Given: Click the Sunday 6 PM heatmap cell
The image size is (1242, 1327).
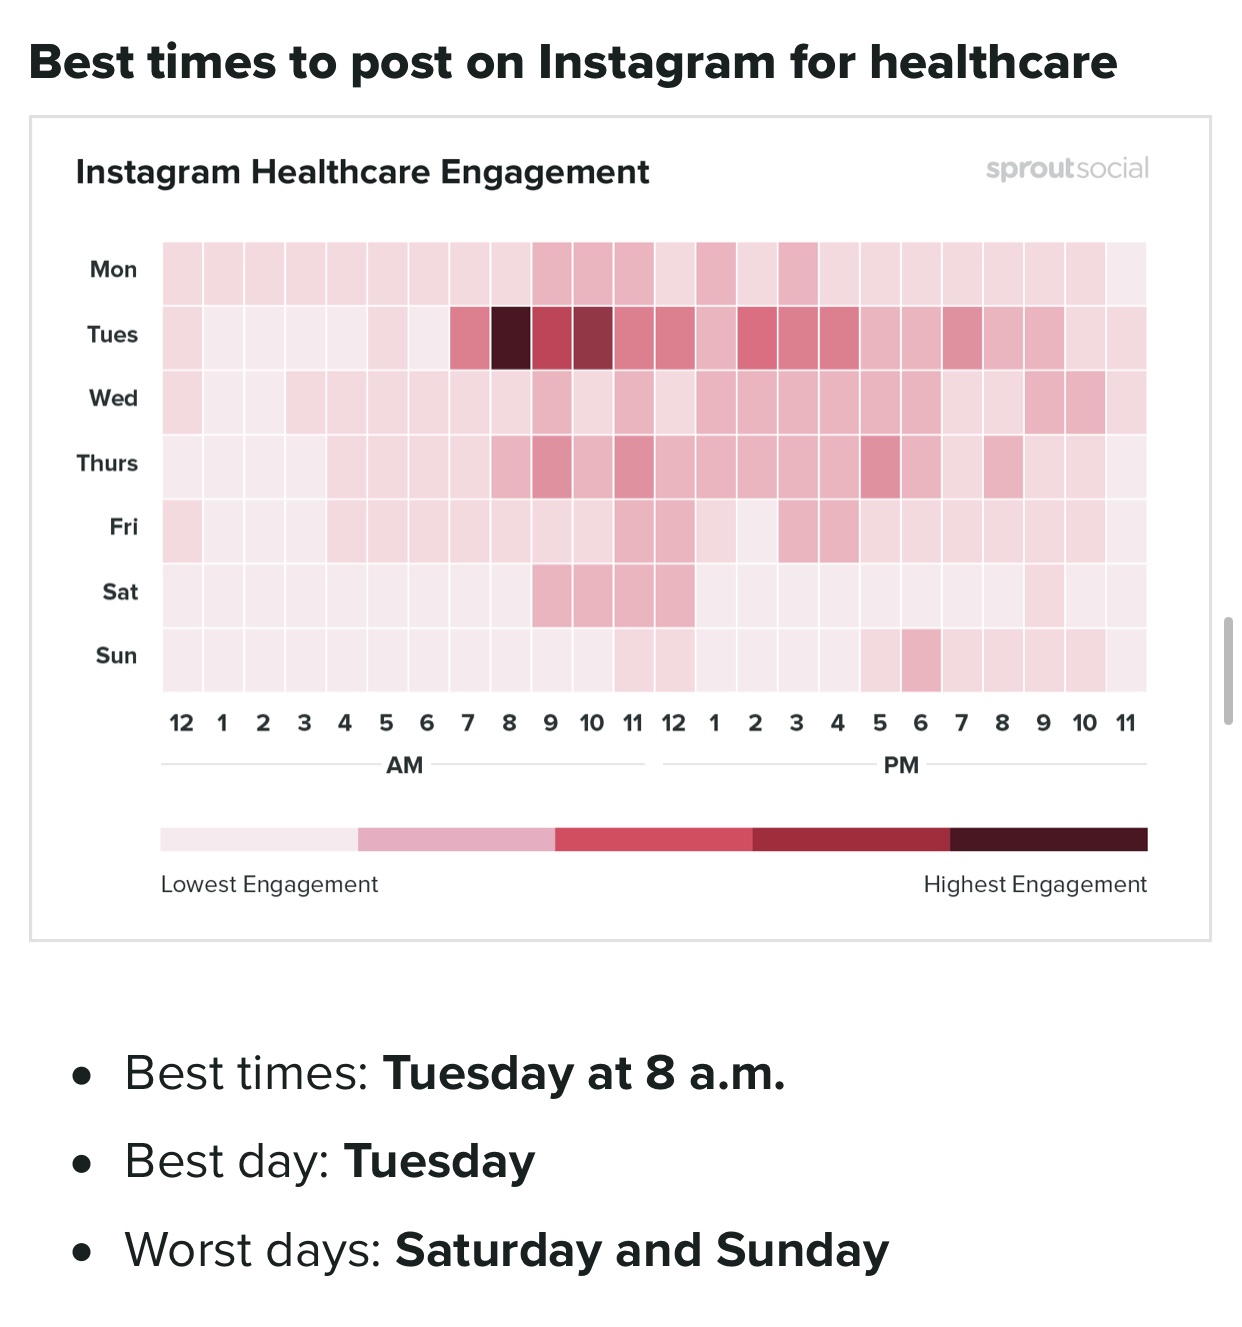Looking at the screenshot, I should point(921,660).
